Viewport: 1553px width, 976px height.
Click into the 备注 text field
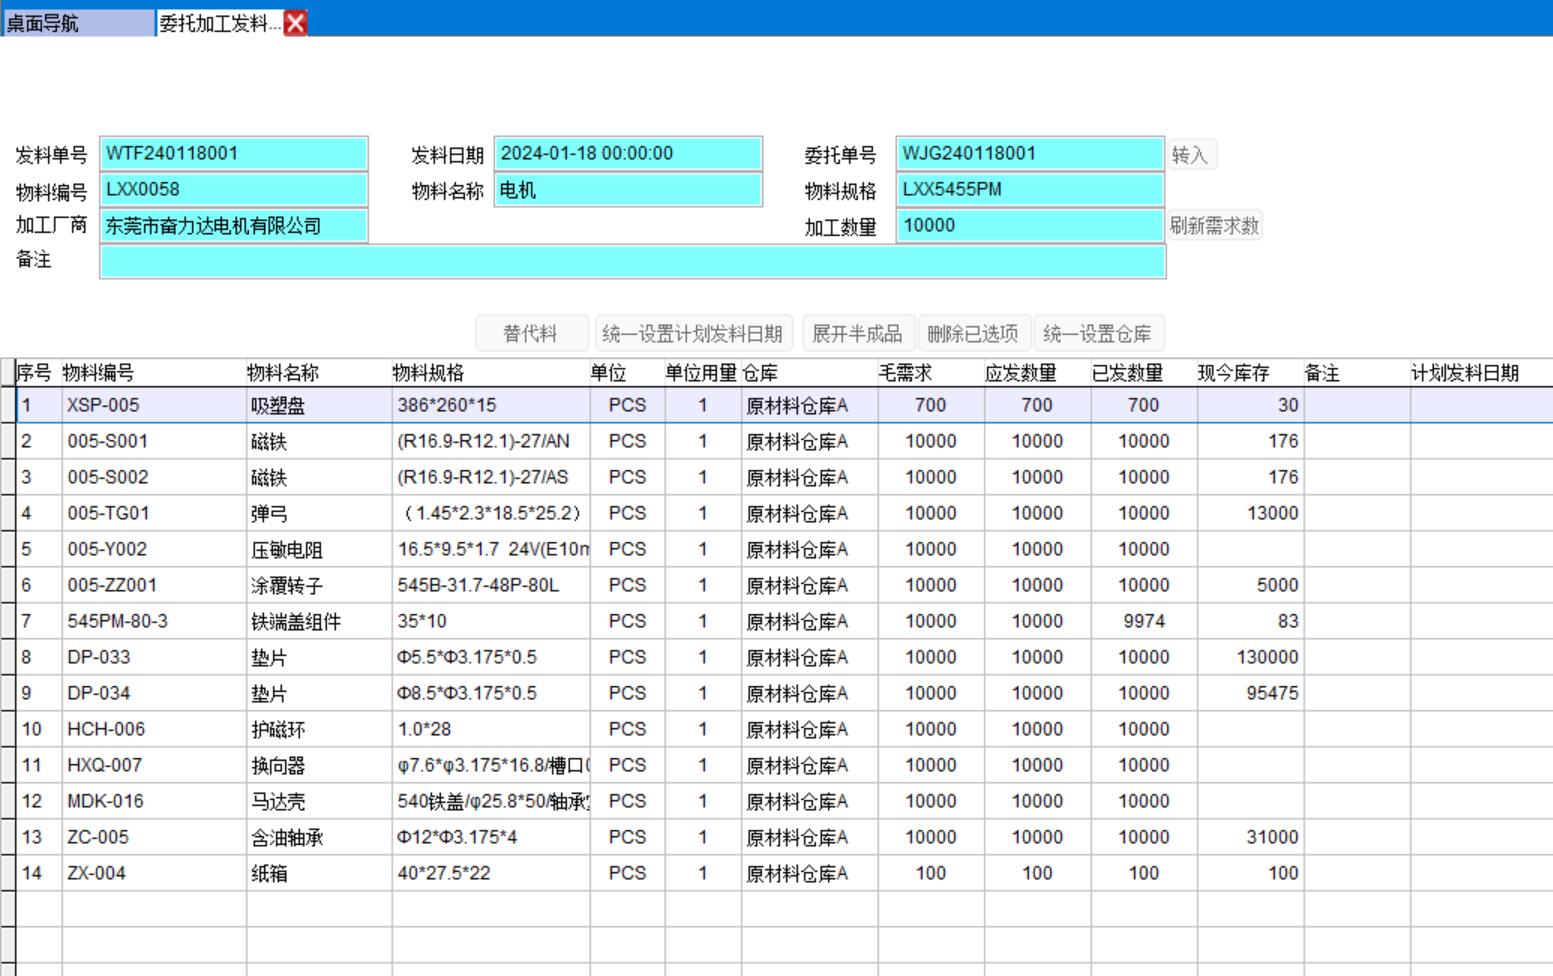632,262
